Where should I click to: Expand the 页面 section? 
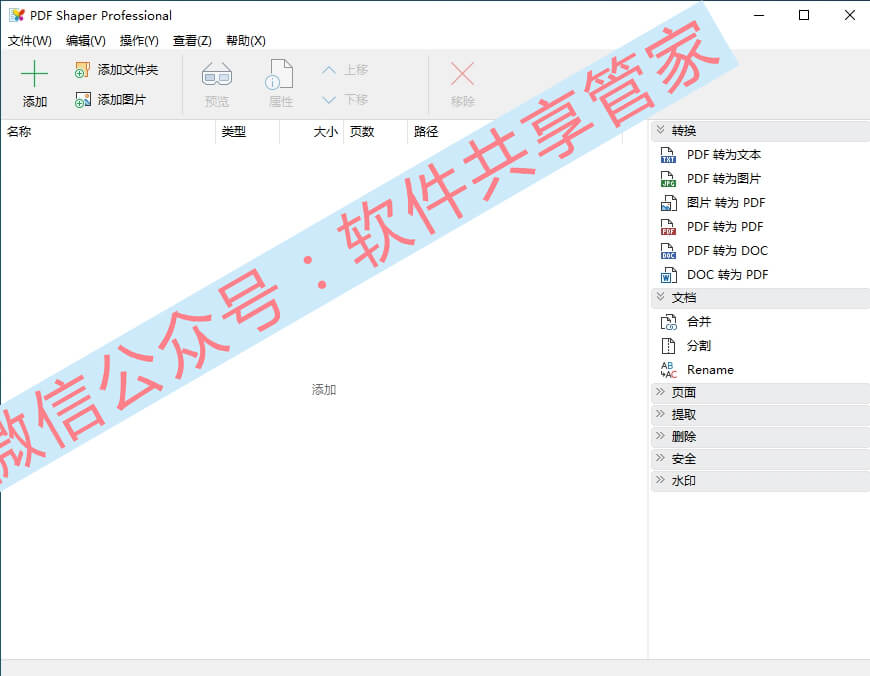coord(660,392)
